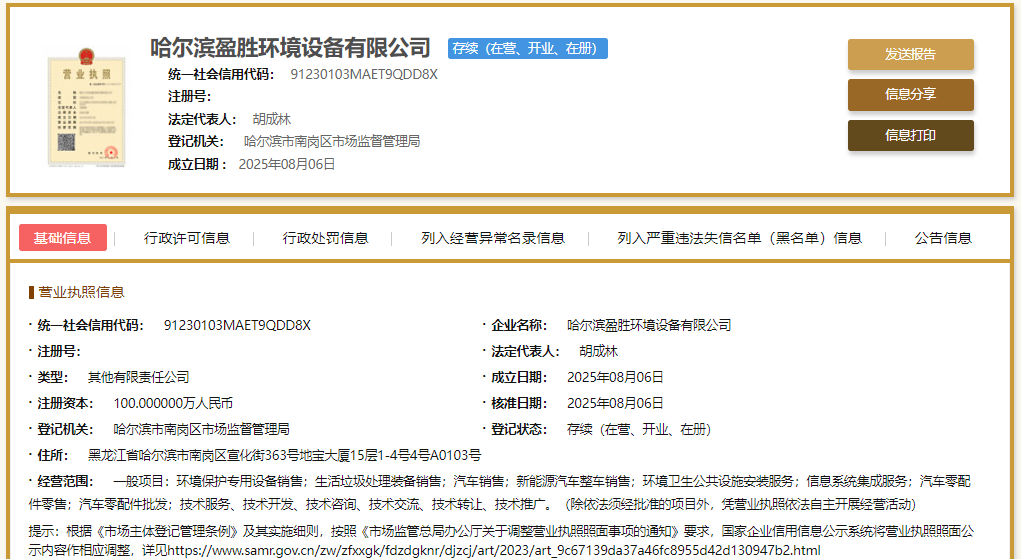Click the blue 存续 status badge
Image resolution: width=1021 pixels, height=559 pixels.
(527, 48)
